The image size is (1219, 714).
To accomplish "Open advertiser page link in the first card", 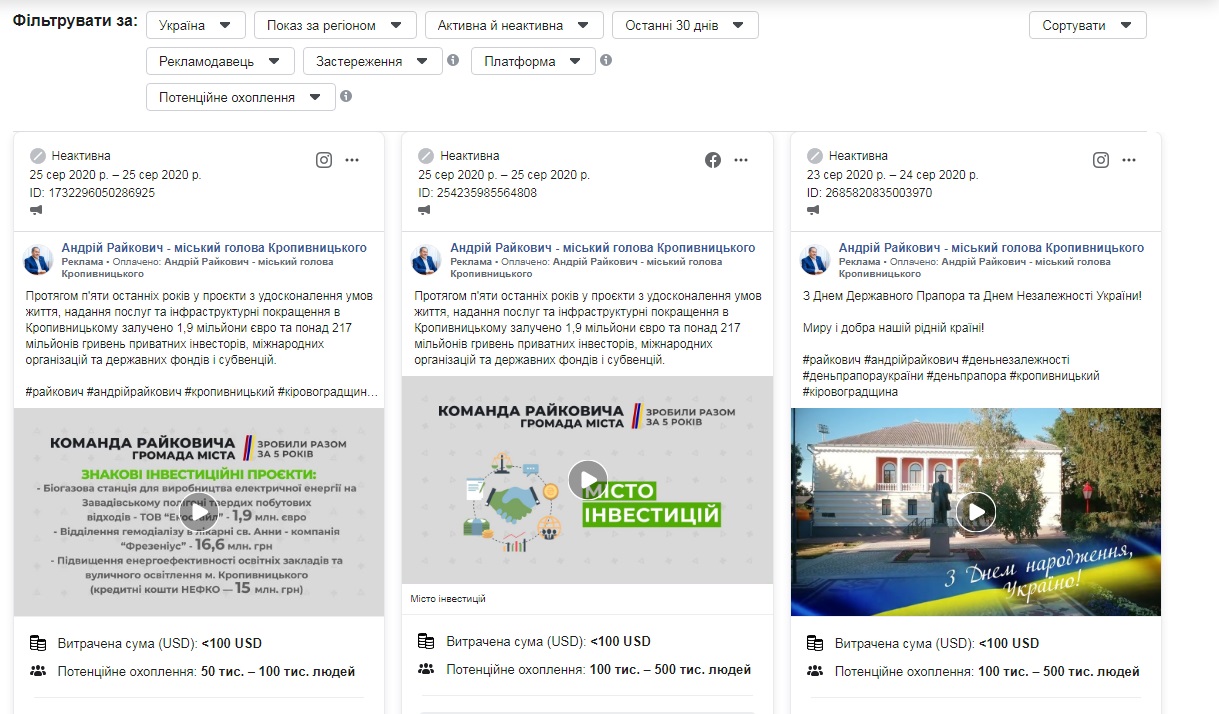I will click(214, 248).
